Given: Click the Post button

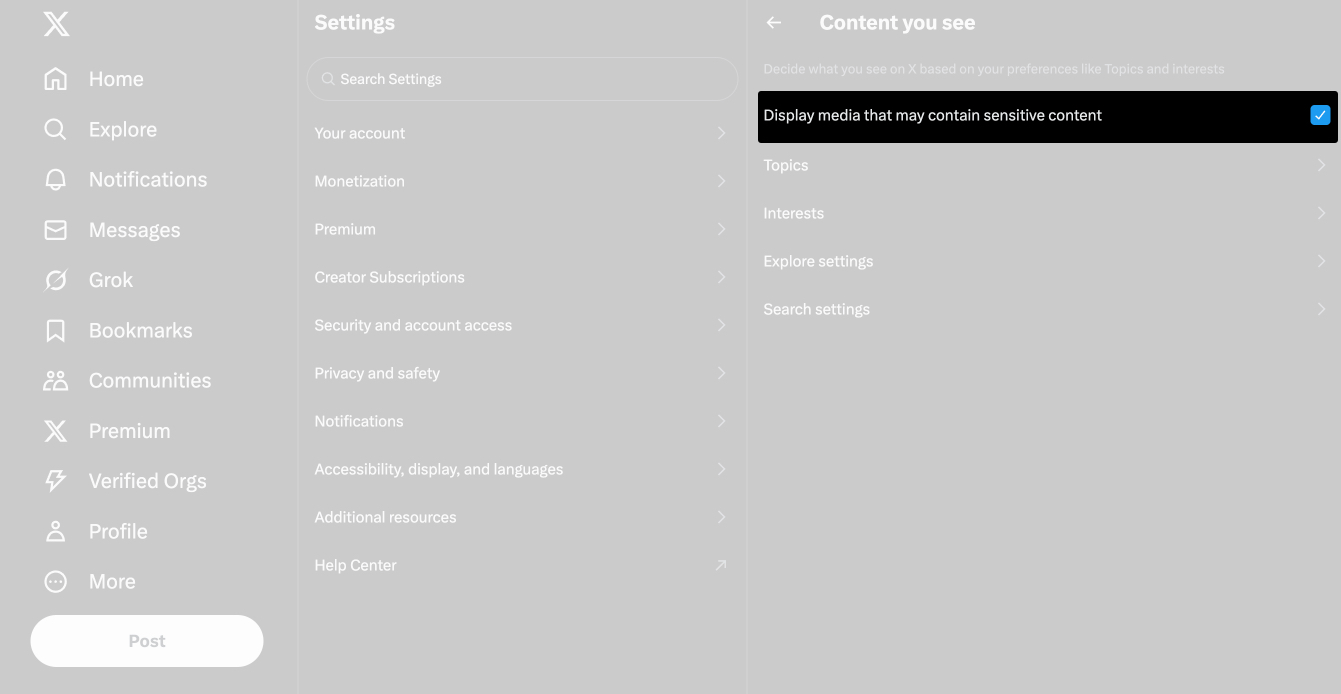Looking at the screenshot, I should (x=146, y=640).
